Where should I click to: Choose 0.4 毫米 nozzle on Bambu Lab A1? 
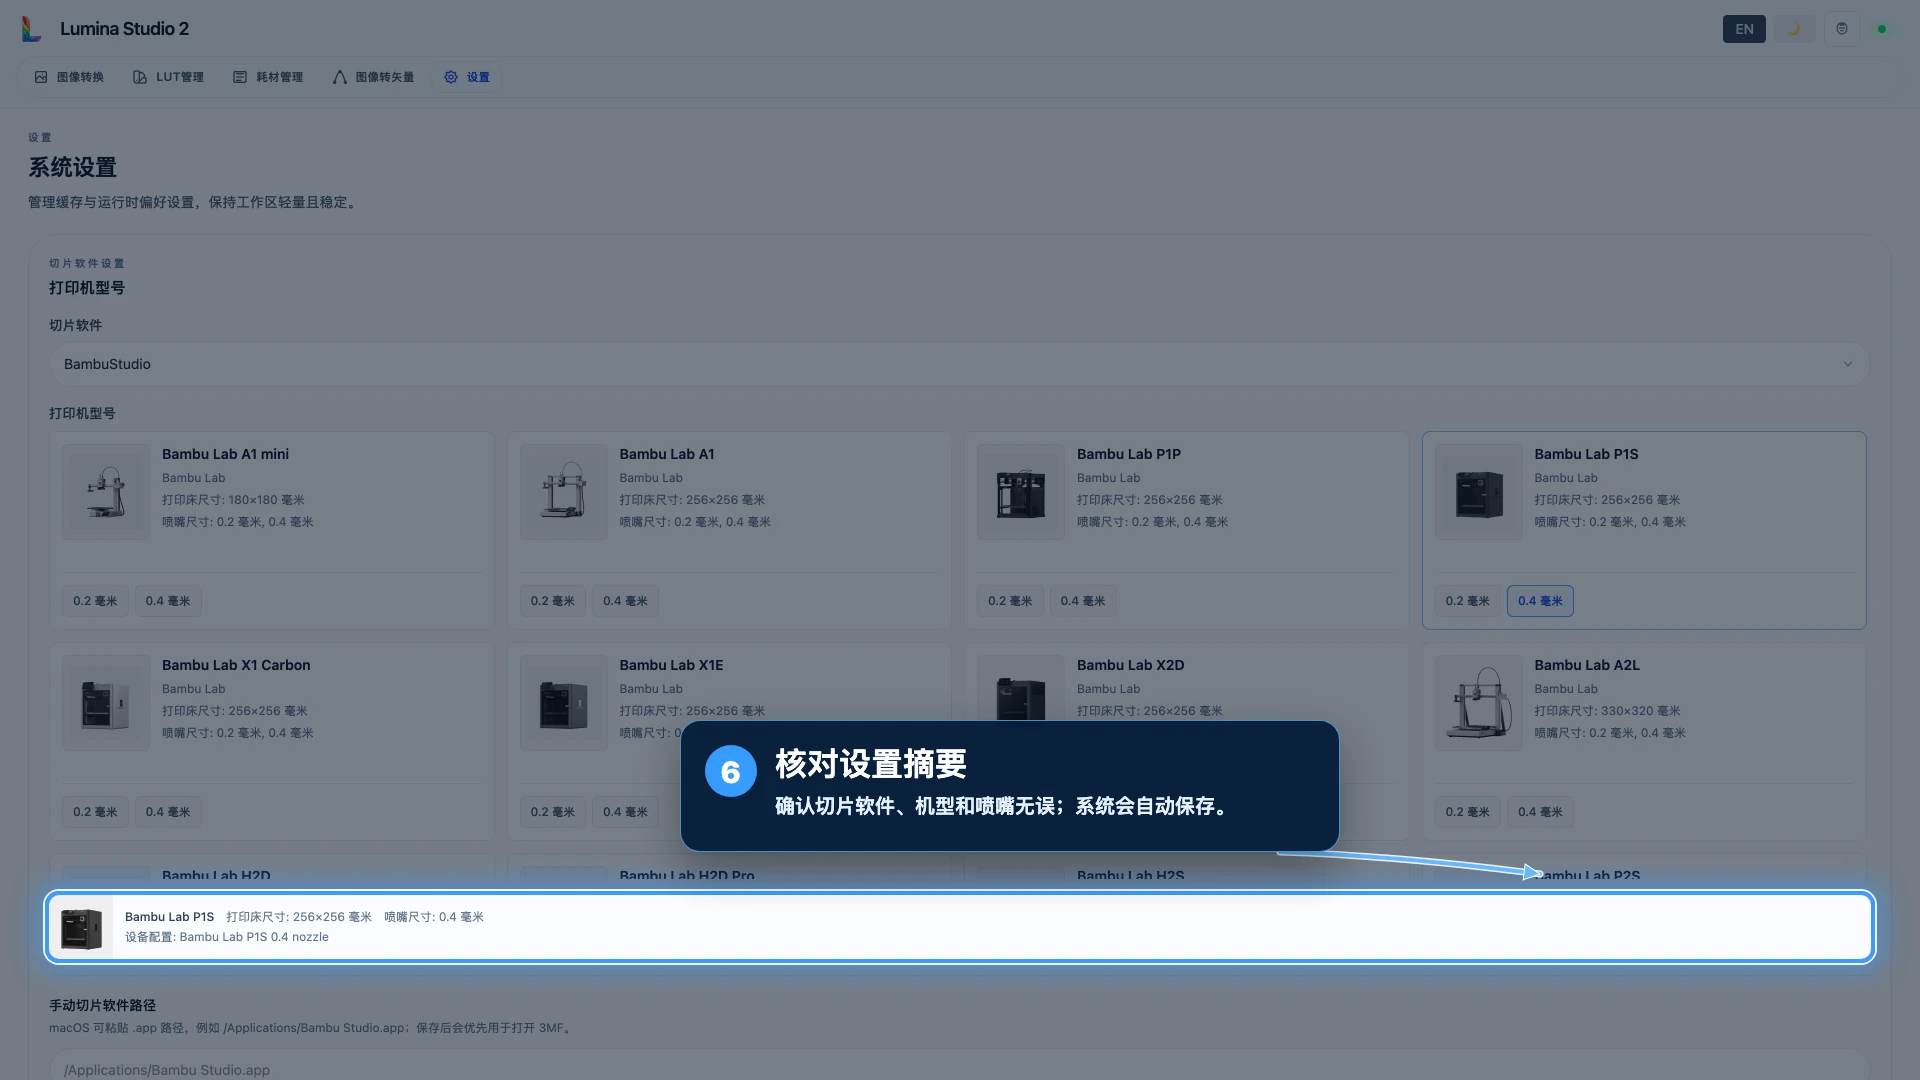click(x=625, y=601)
